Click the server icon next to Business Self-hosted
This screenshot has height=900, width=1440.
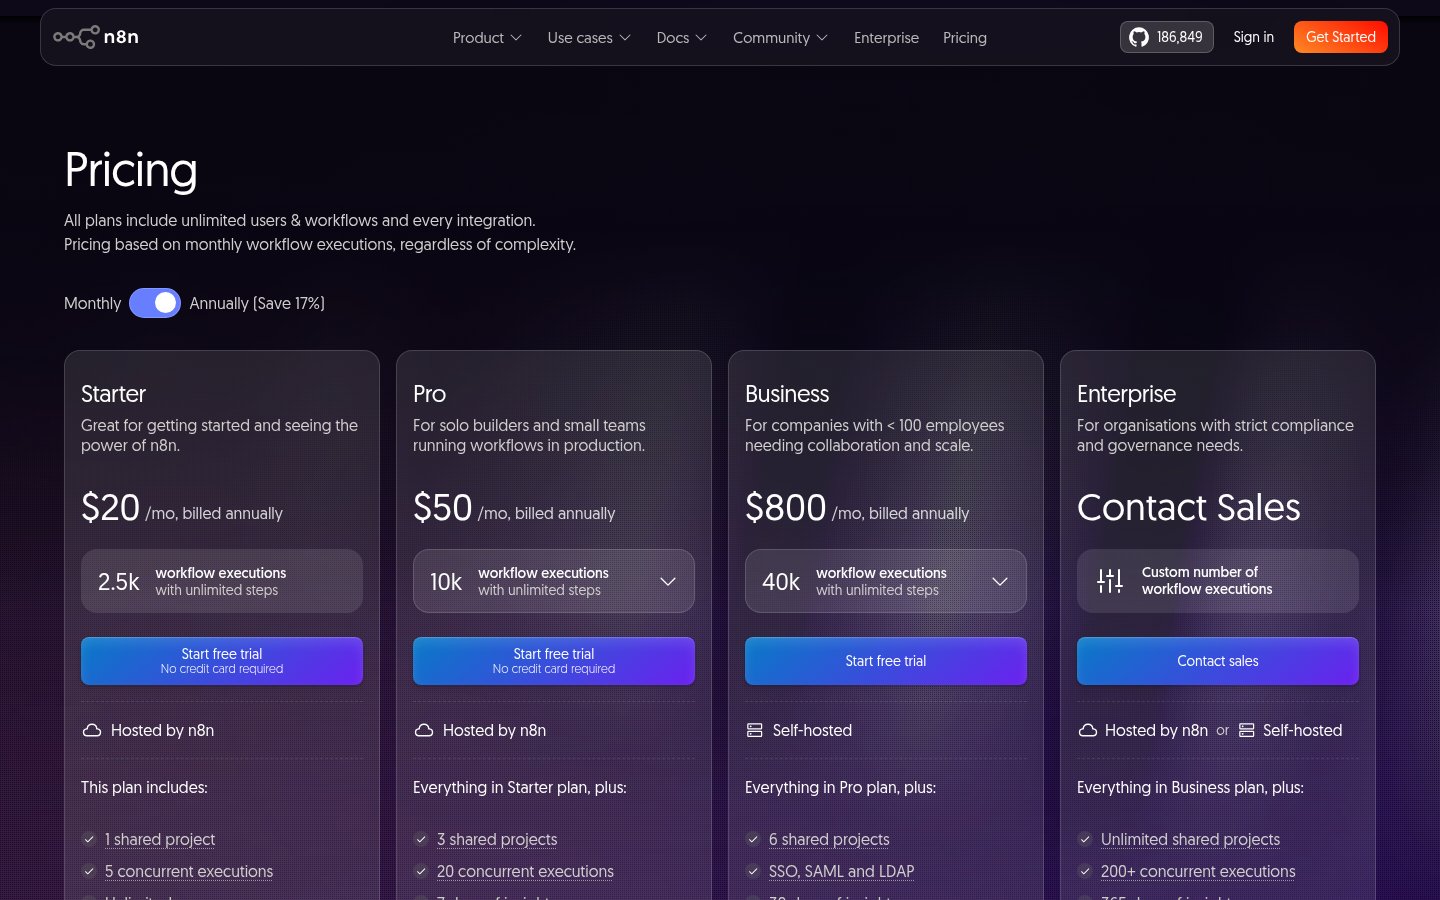point(755,730)
